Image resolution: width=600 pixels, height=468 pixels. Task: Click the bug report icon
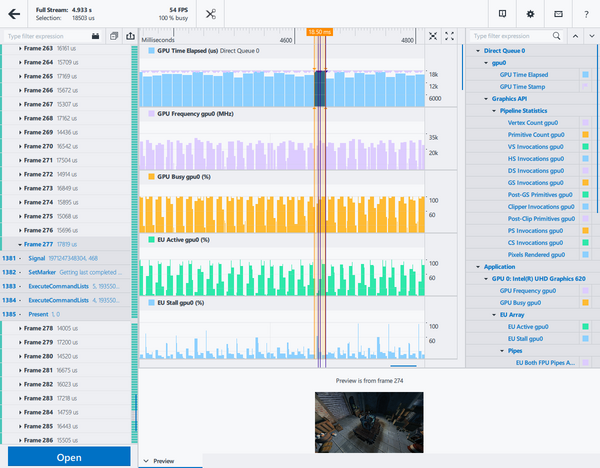[x=558, y=14]
